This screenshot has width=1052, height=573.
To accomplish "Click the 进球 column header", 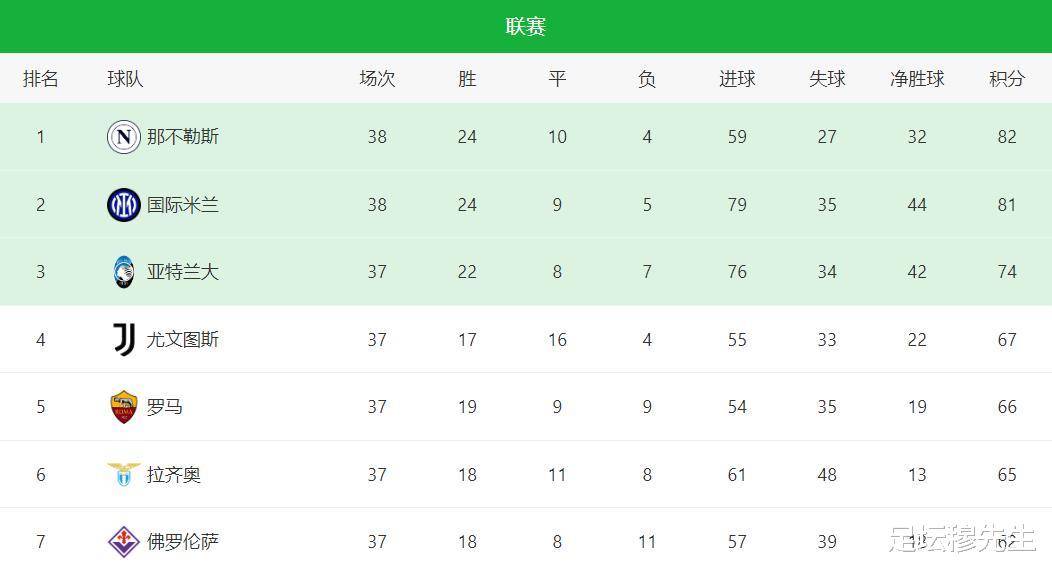I will click(x=737, y=79).
